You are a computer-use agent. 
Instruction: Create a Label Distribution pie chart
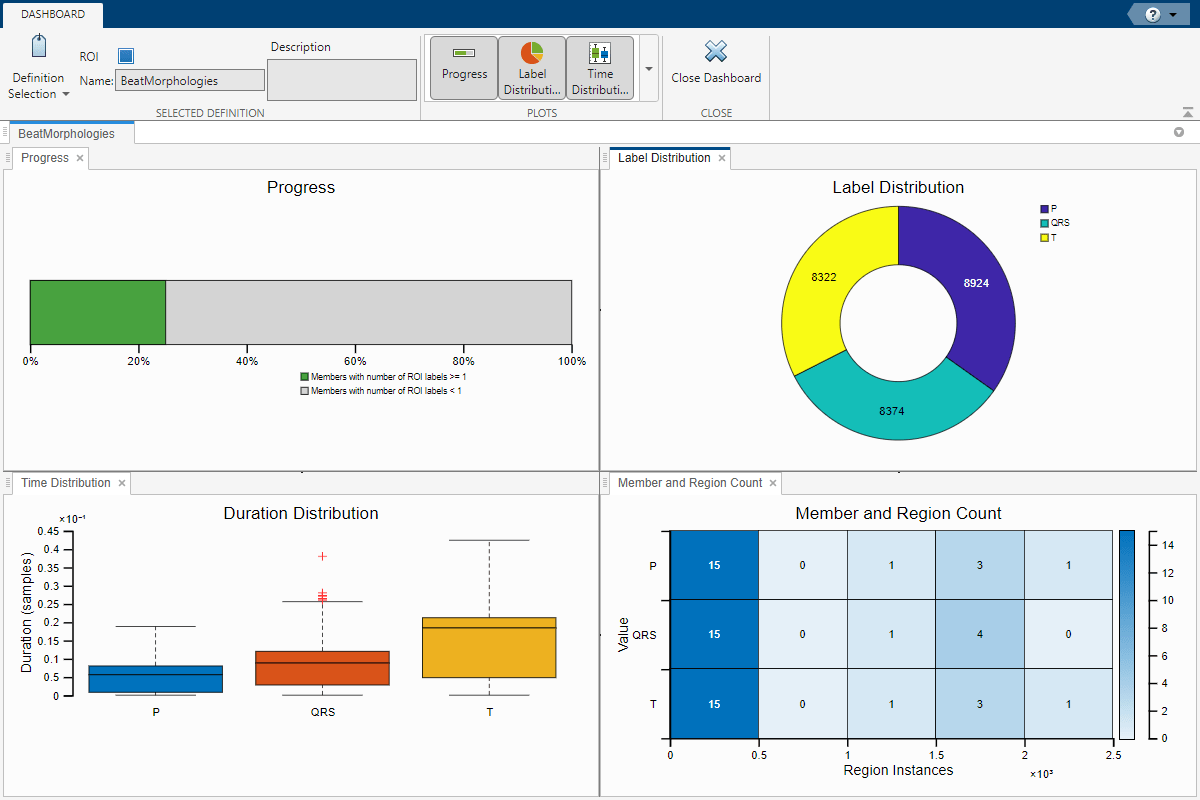coord(531,66)
